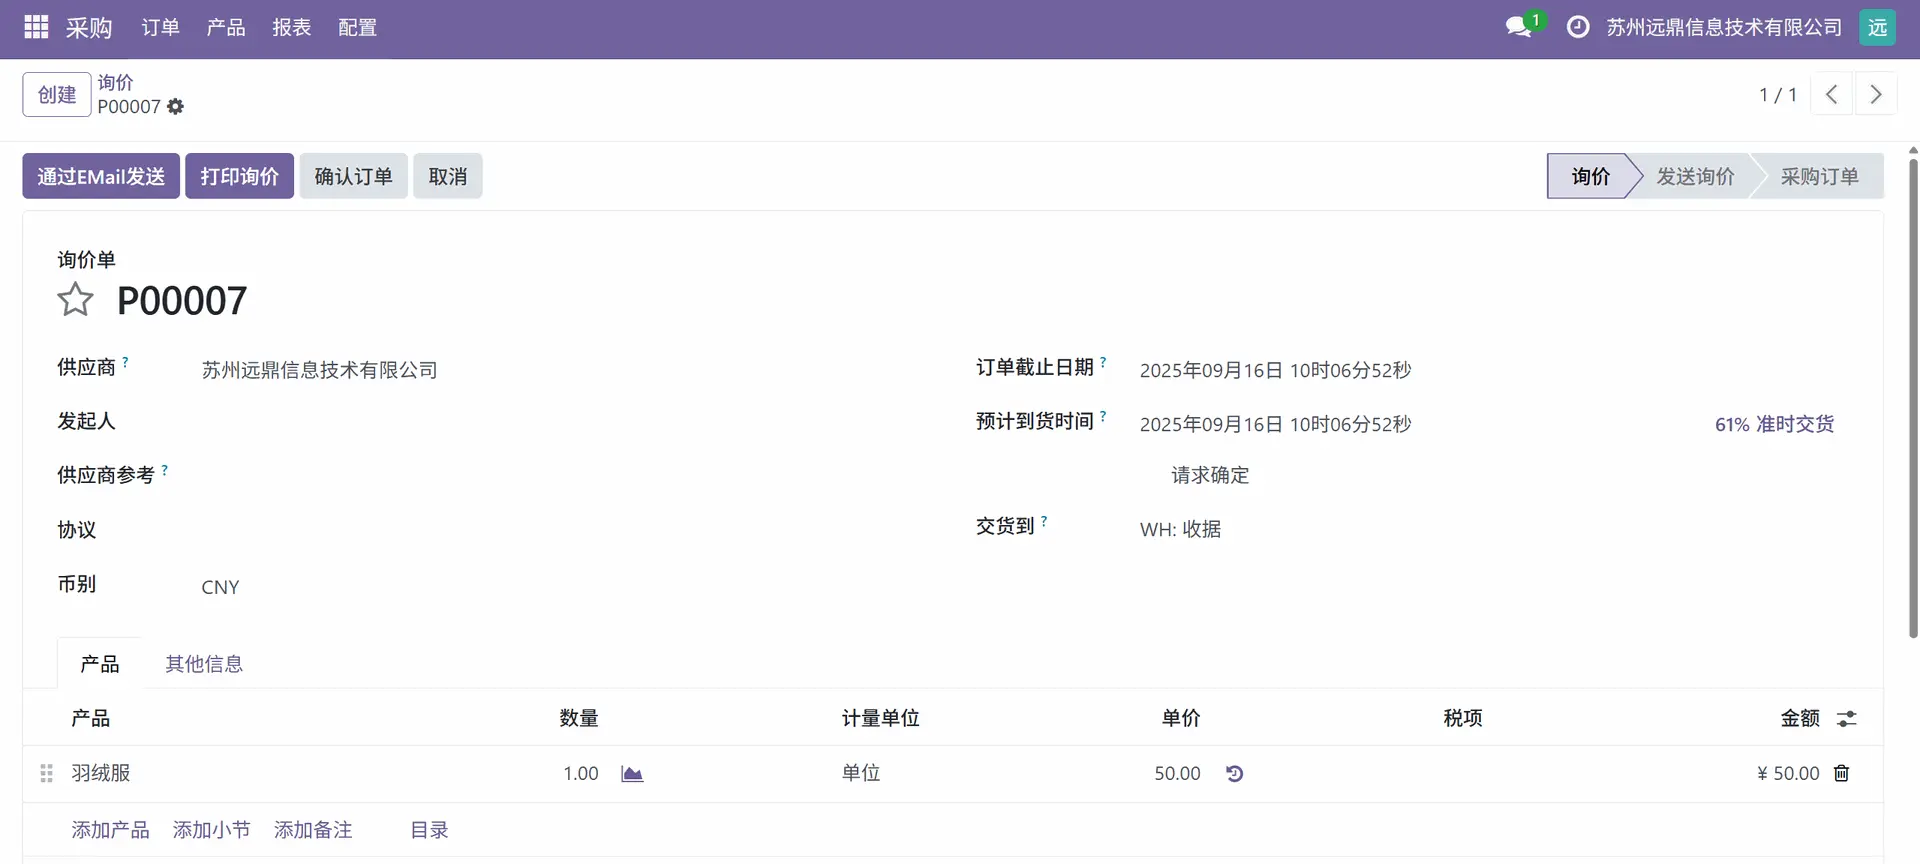Click the 供应商 field value
This screenshot has width=1920, height=864.
tap(319, 370)
